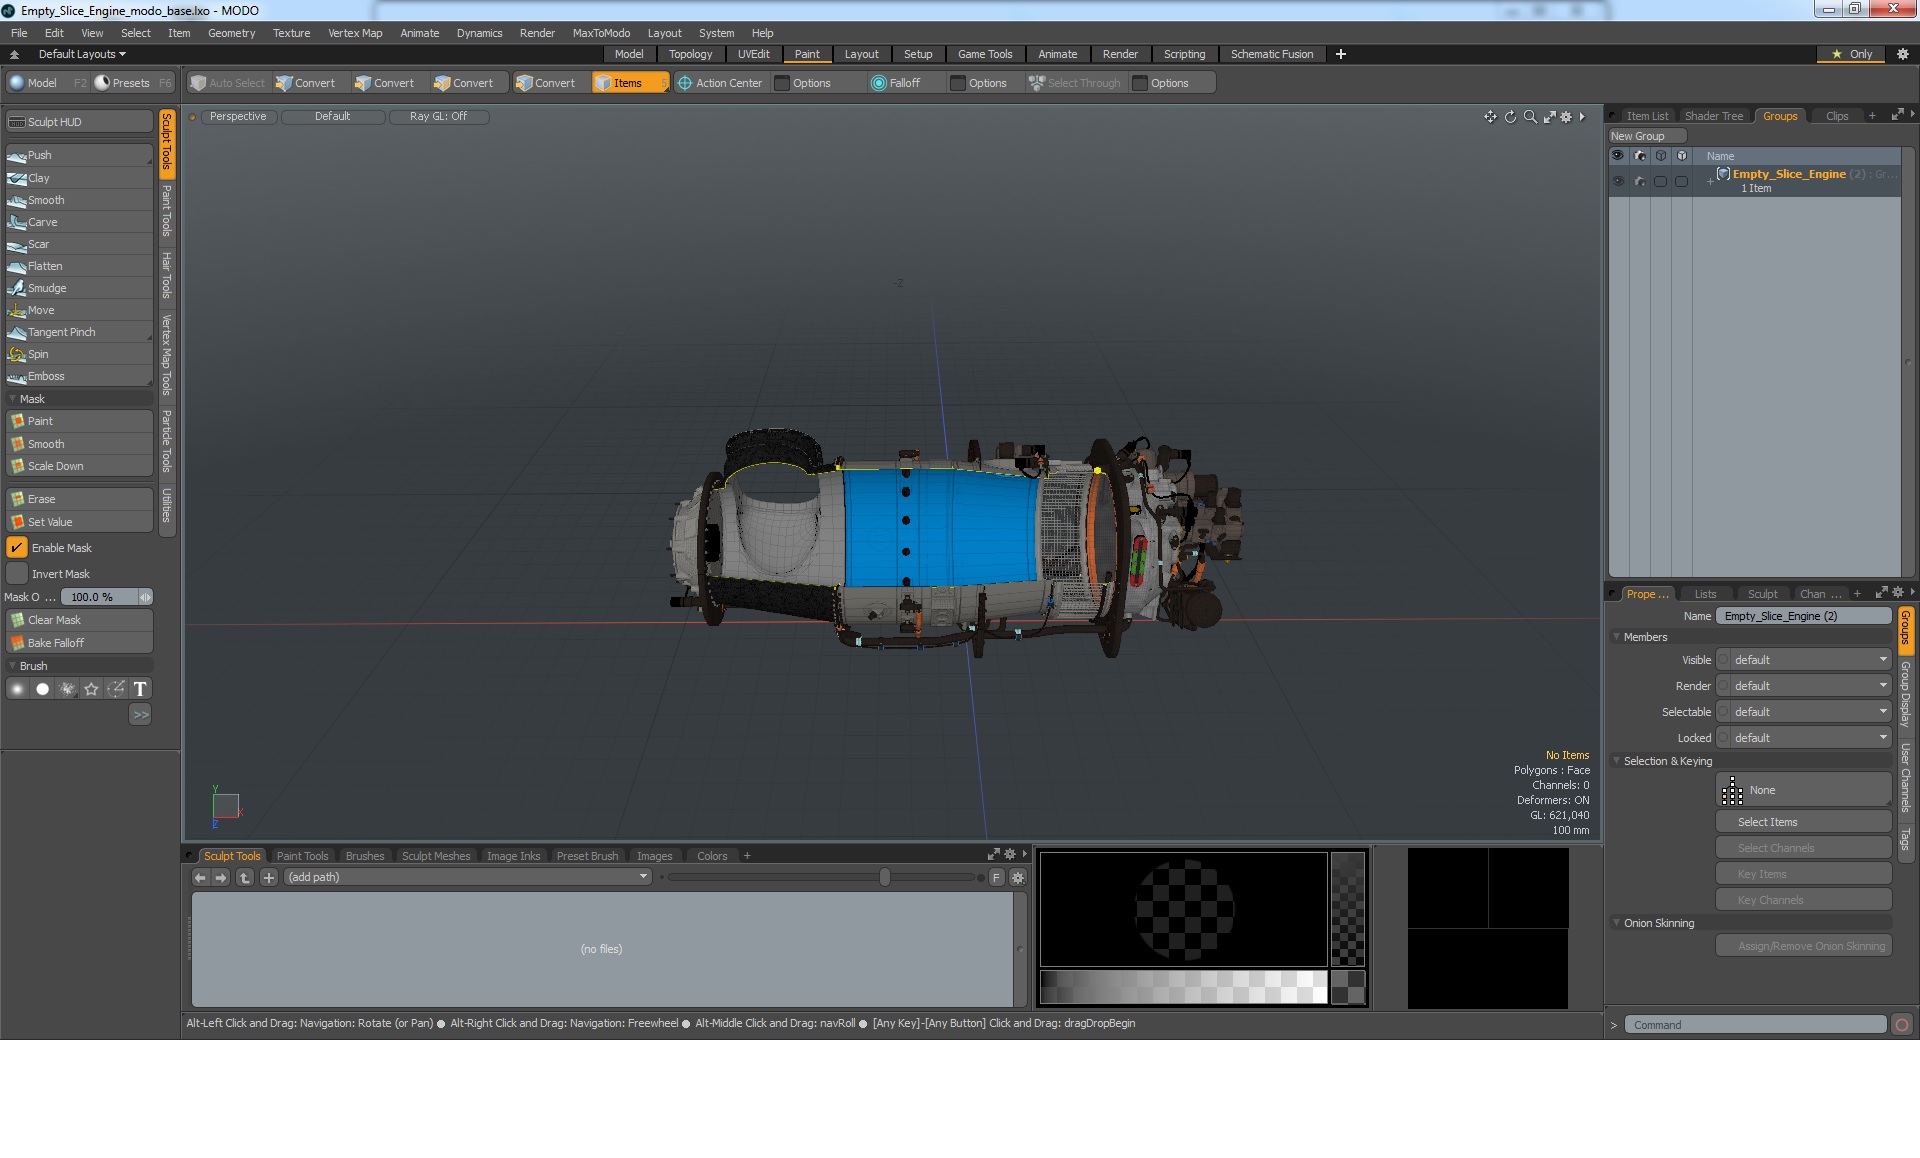Select the Smudge sculpt tool
Screen dimensions: 1920x1158
(47, 288)
